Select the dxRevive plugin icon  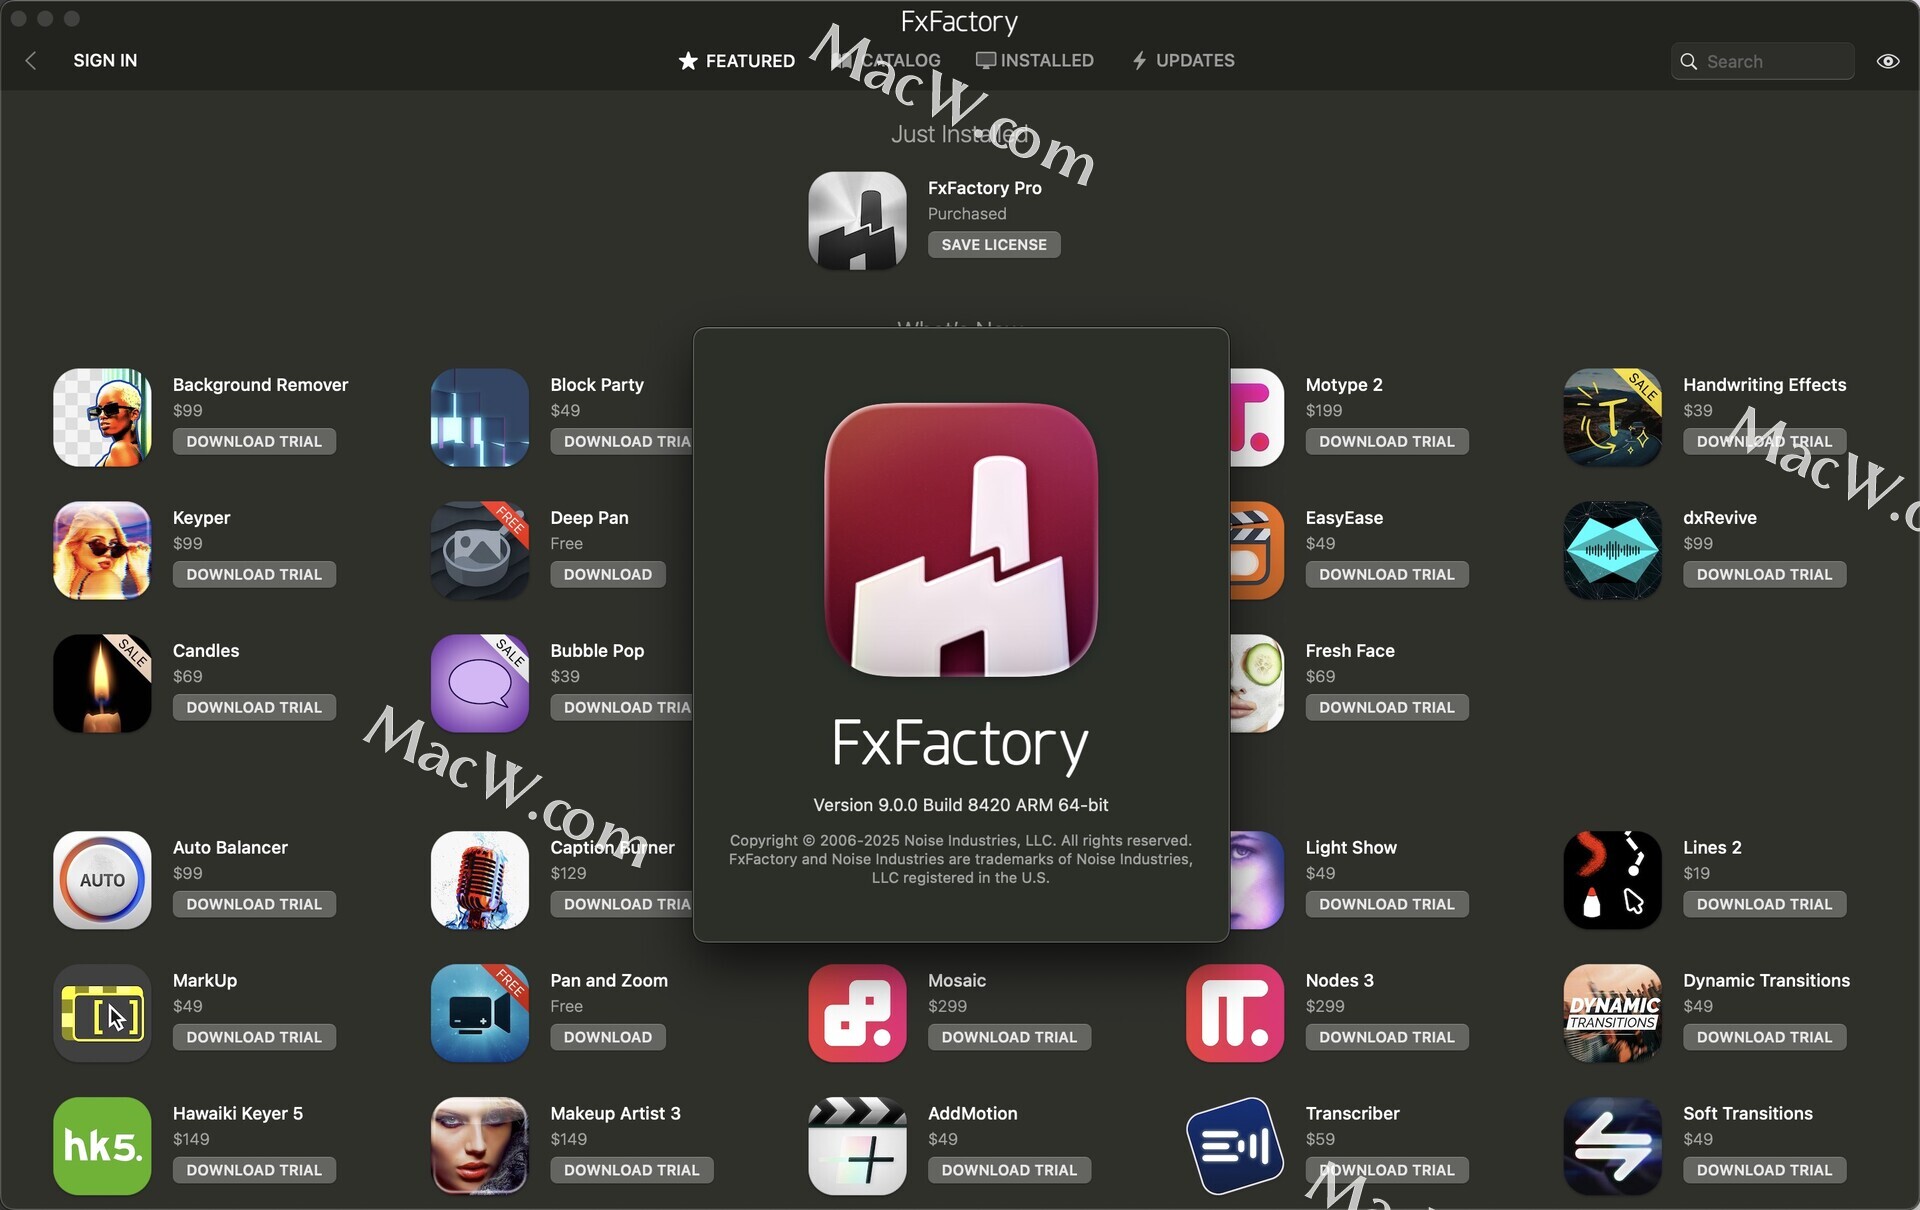click(1613, 550)
